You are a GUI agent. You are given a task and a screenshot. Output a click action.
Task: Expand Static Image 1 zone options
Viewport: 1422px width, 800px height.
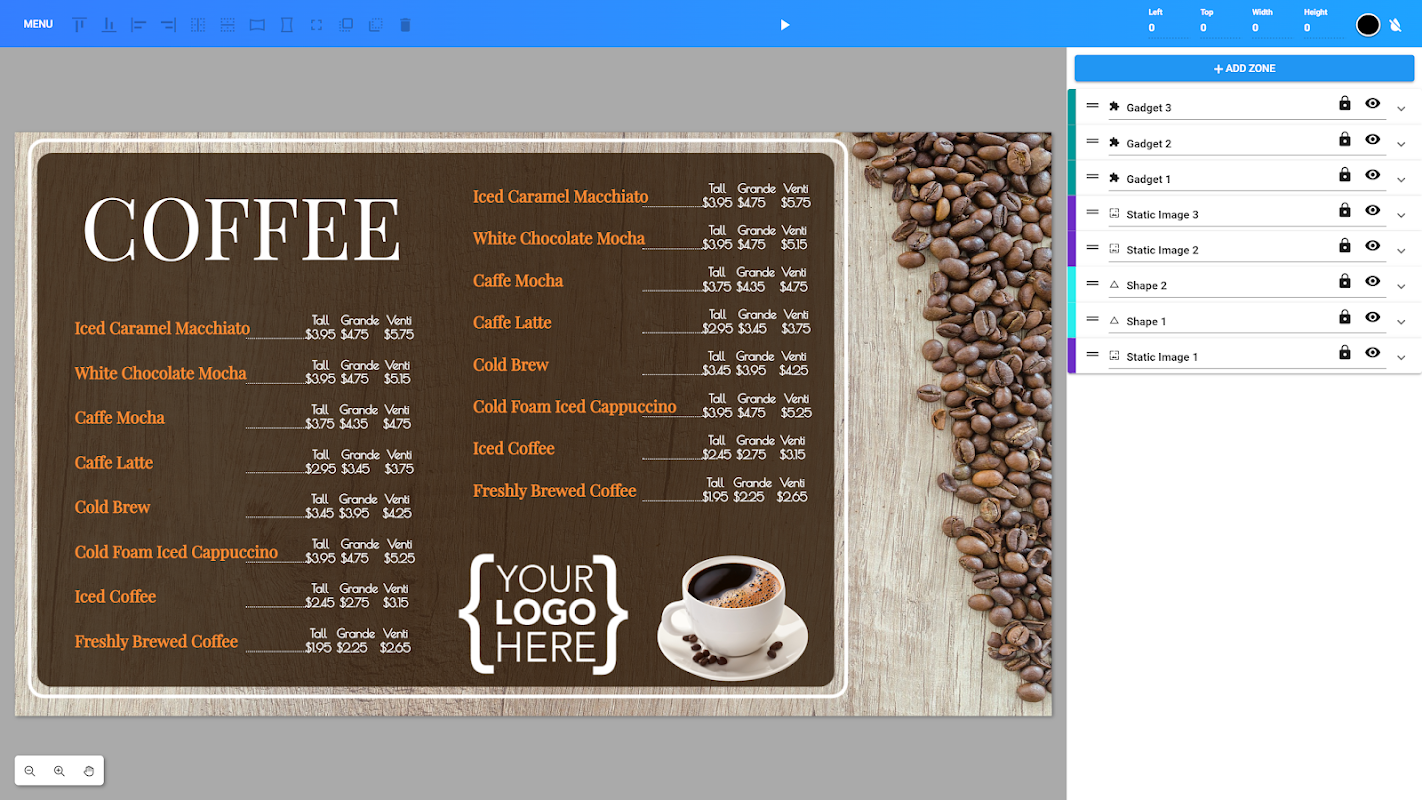[x=1401, y=358]
